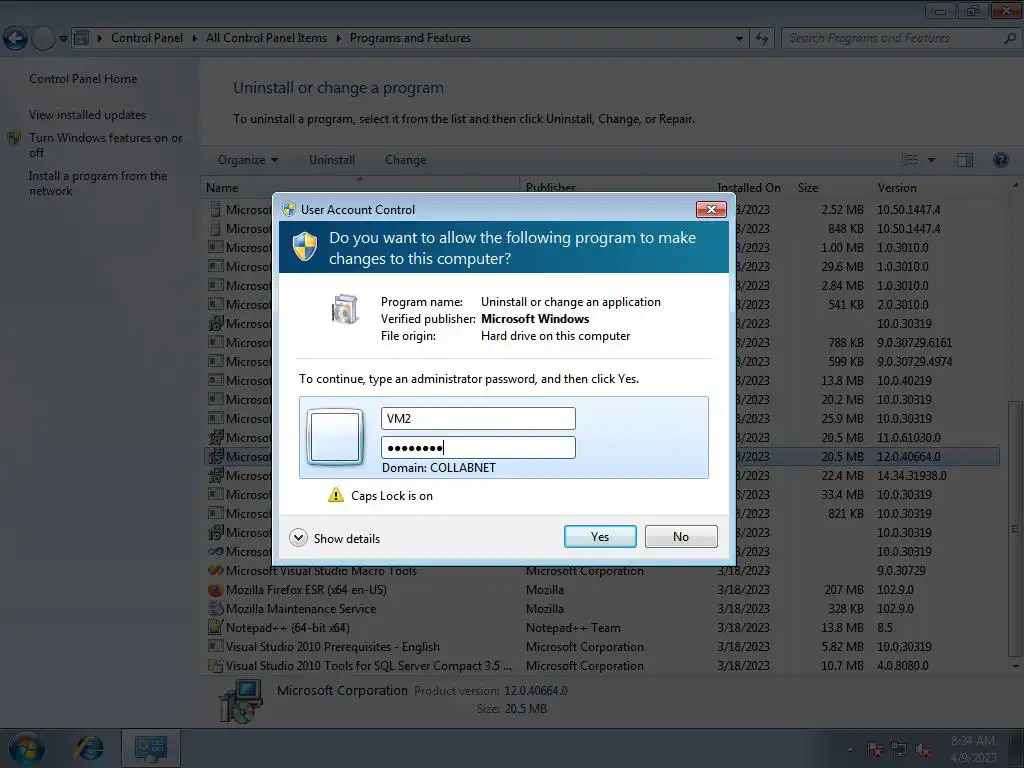Click the shield icon in the UAC title bar
The image size is (1024, 768).
(x=289, y=209)
